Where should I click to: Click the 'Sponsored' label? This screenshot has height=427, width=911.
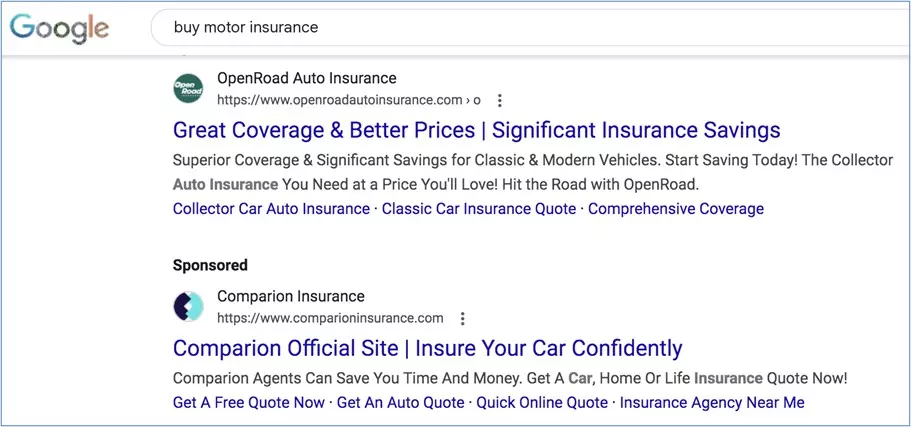click(210, 265)
